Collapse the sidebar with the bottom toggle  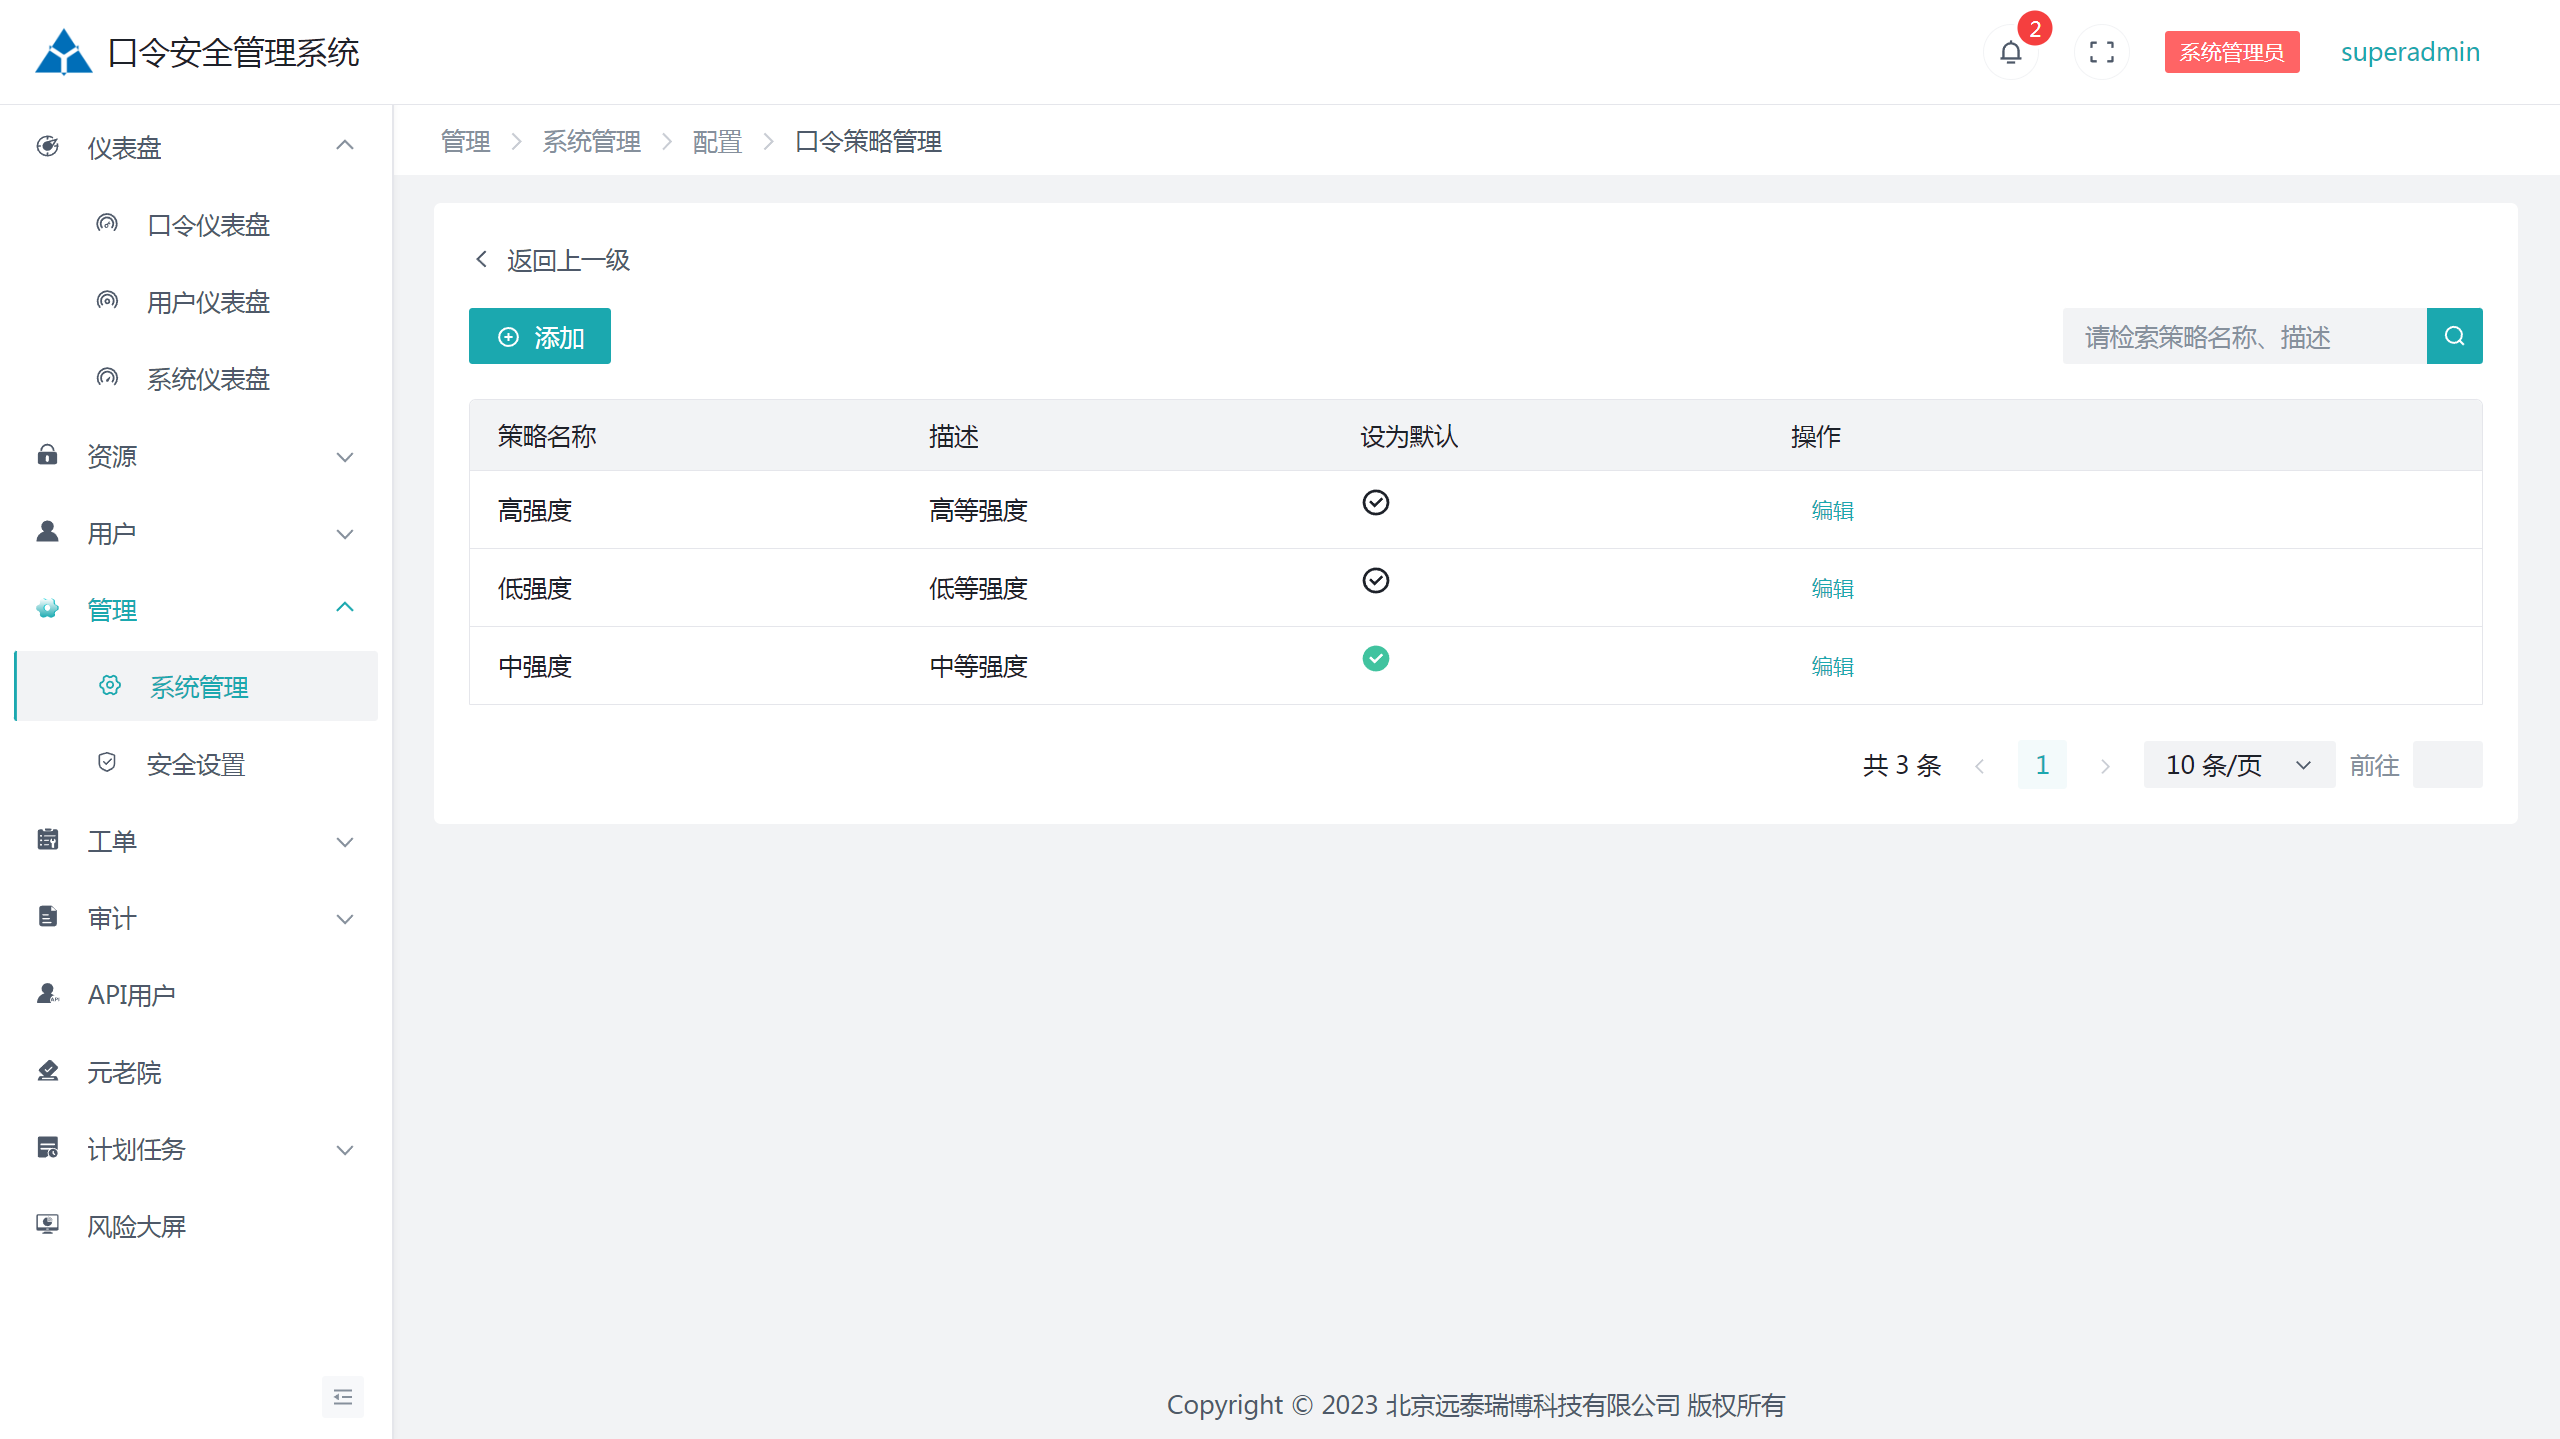343,1396
